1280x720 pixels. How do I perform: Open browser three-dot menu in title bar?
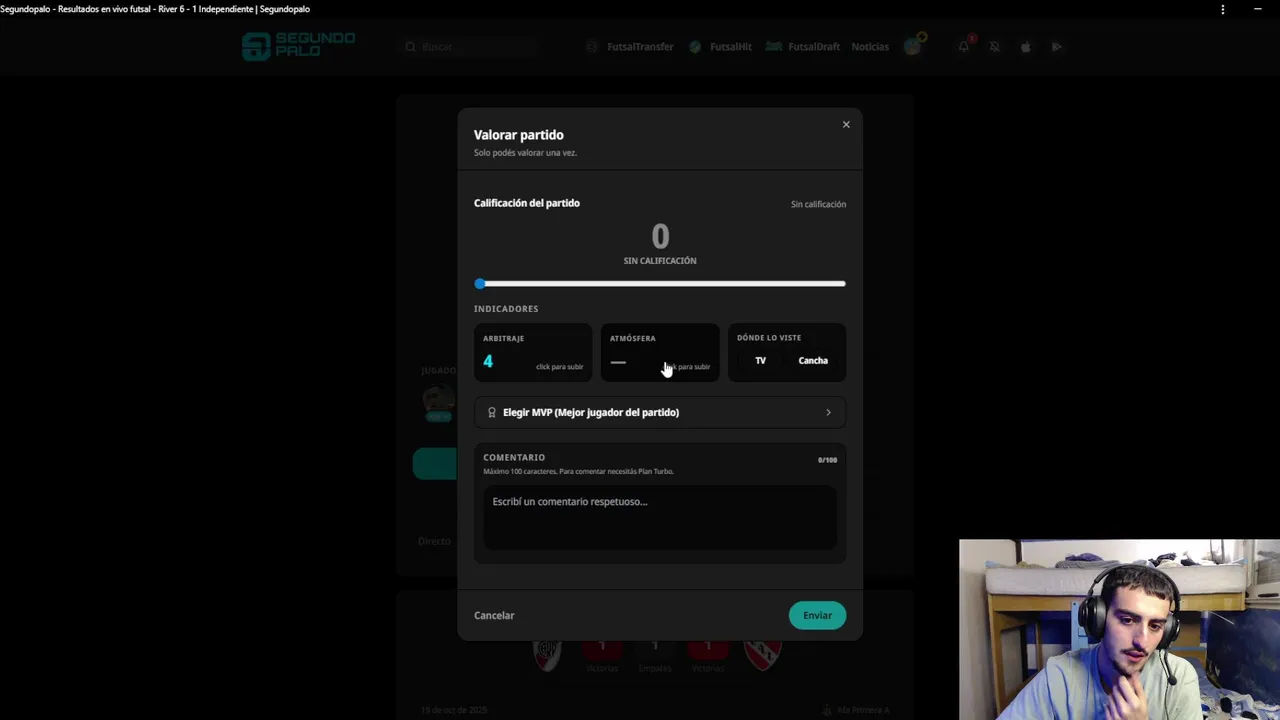(x=1222, y=9)
